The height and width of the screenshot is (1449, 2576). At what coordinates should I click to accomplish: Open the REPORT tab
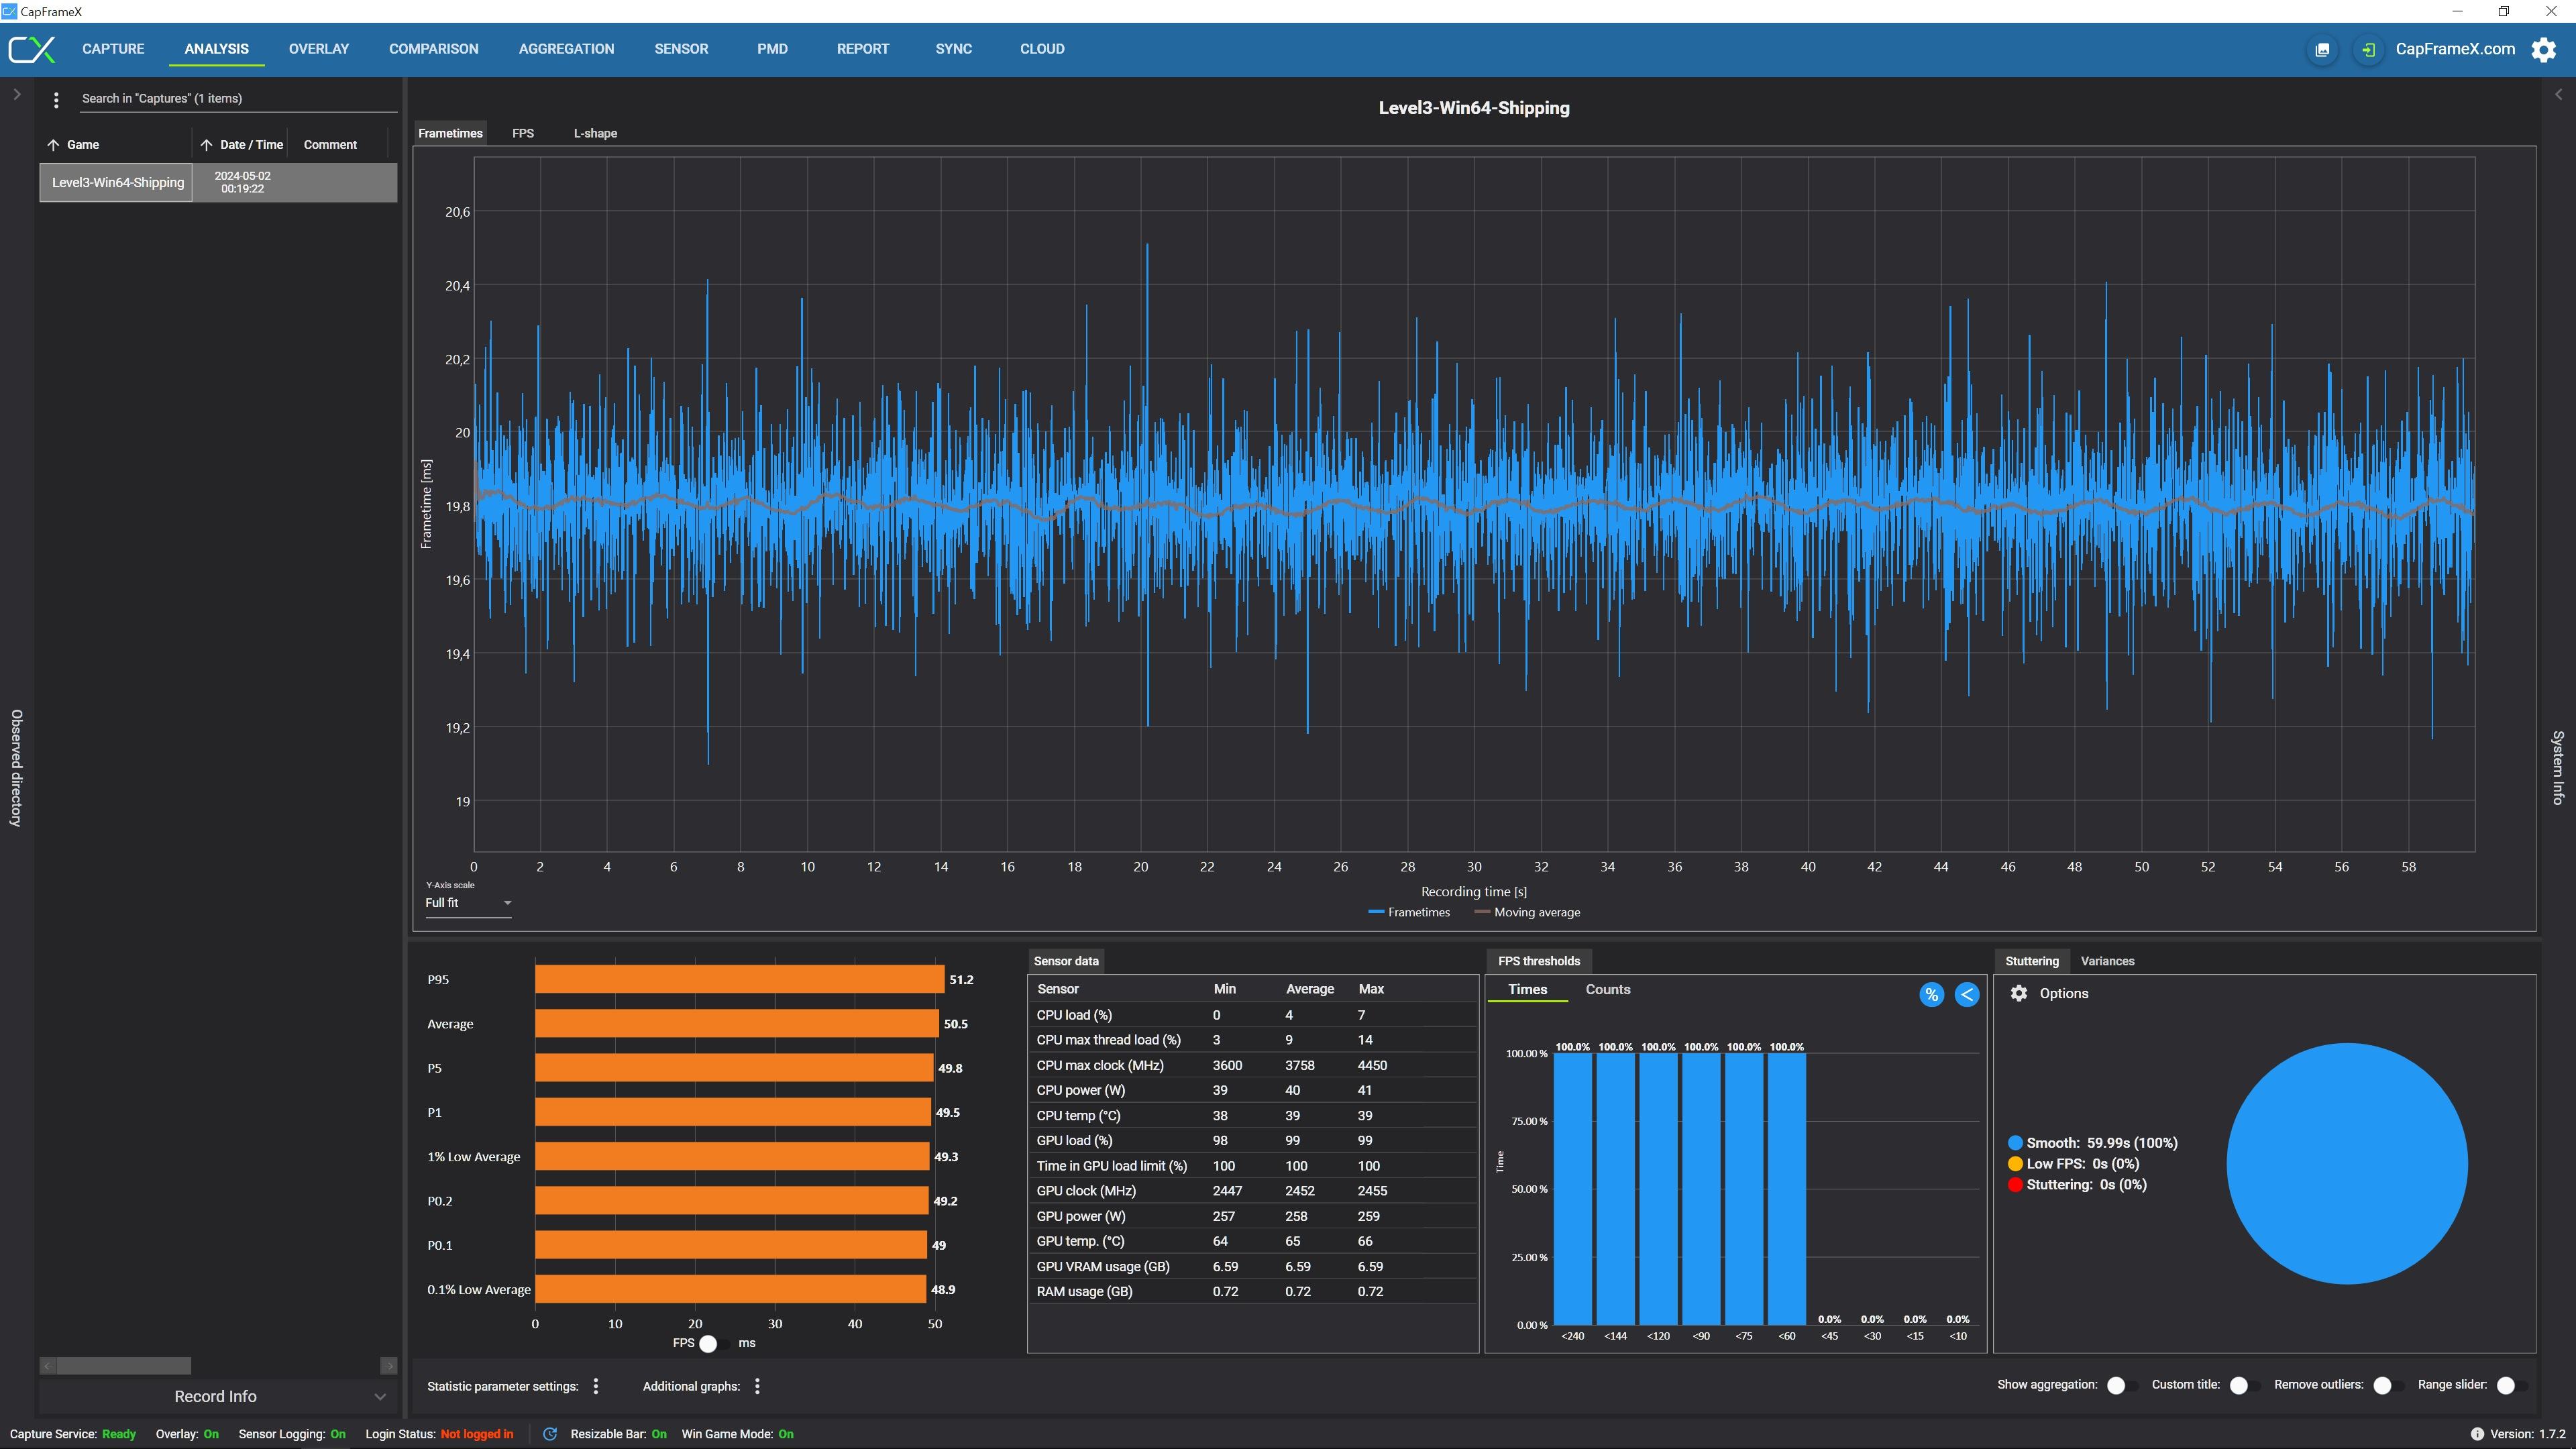[863, 49]
